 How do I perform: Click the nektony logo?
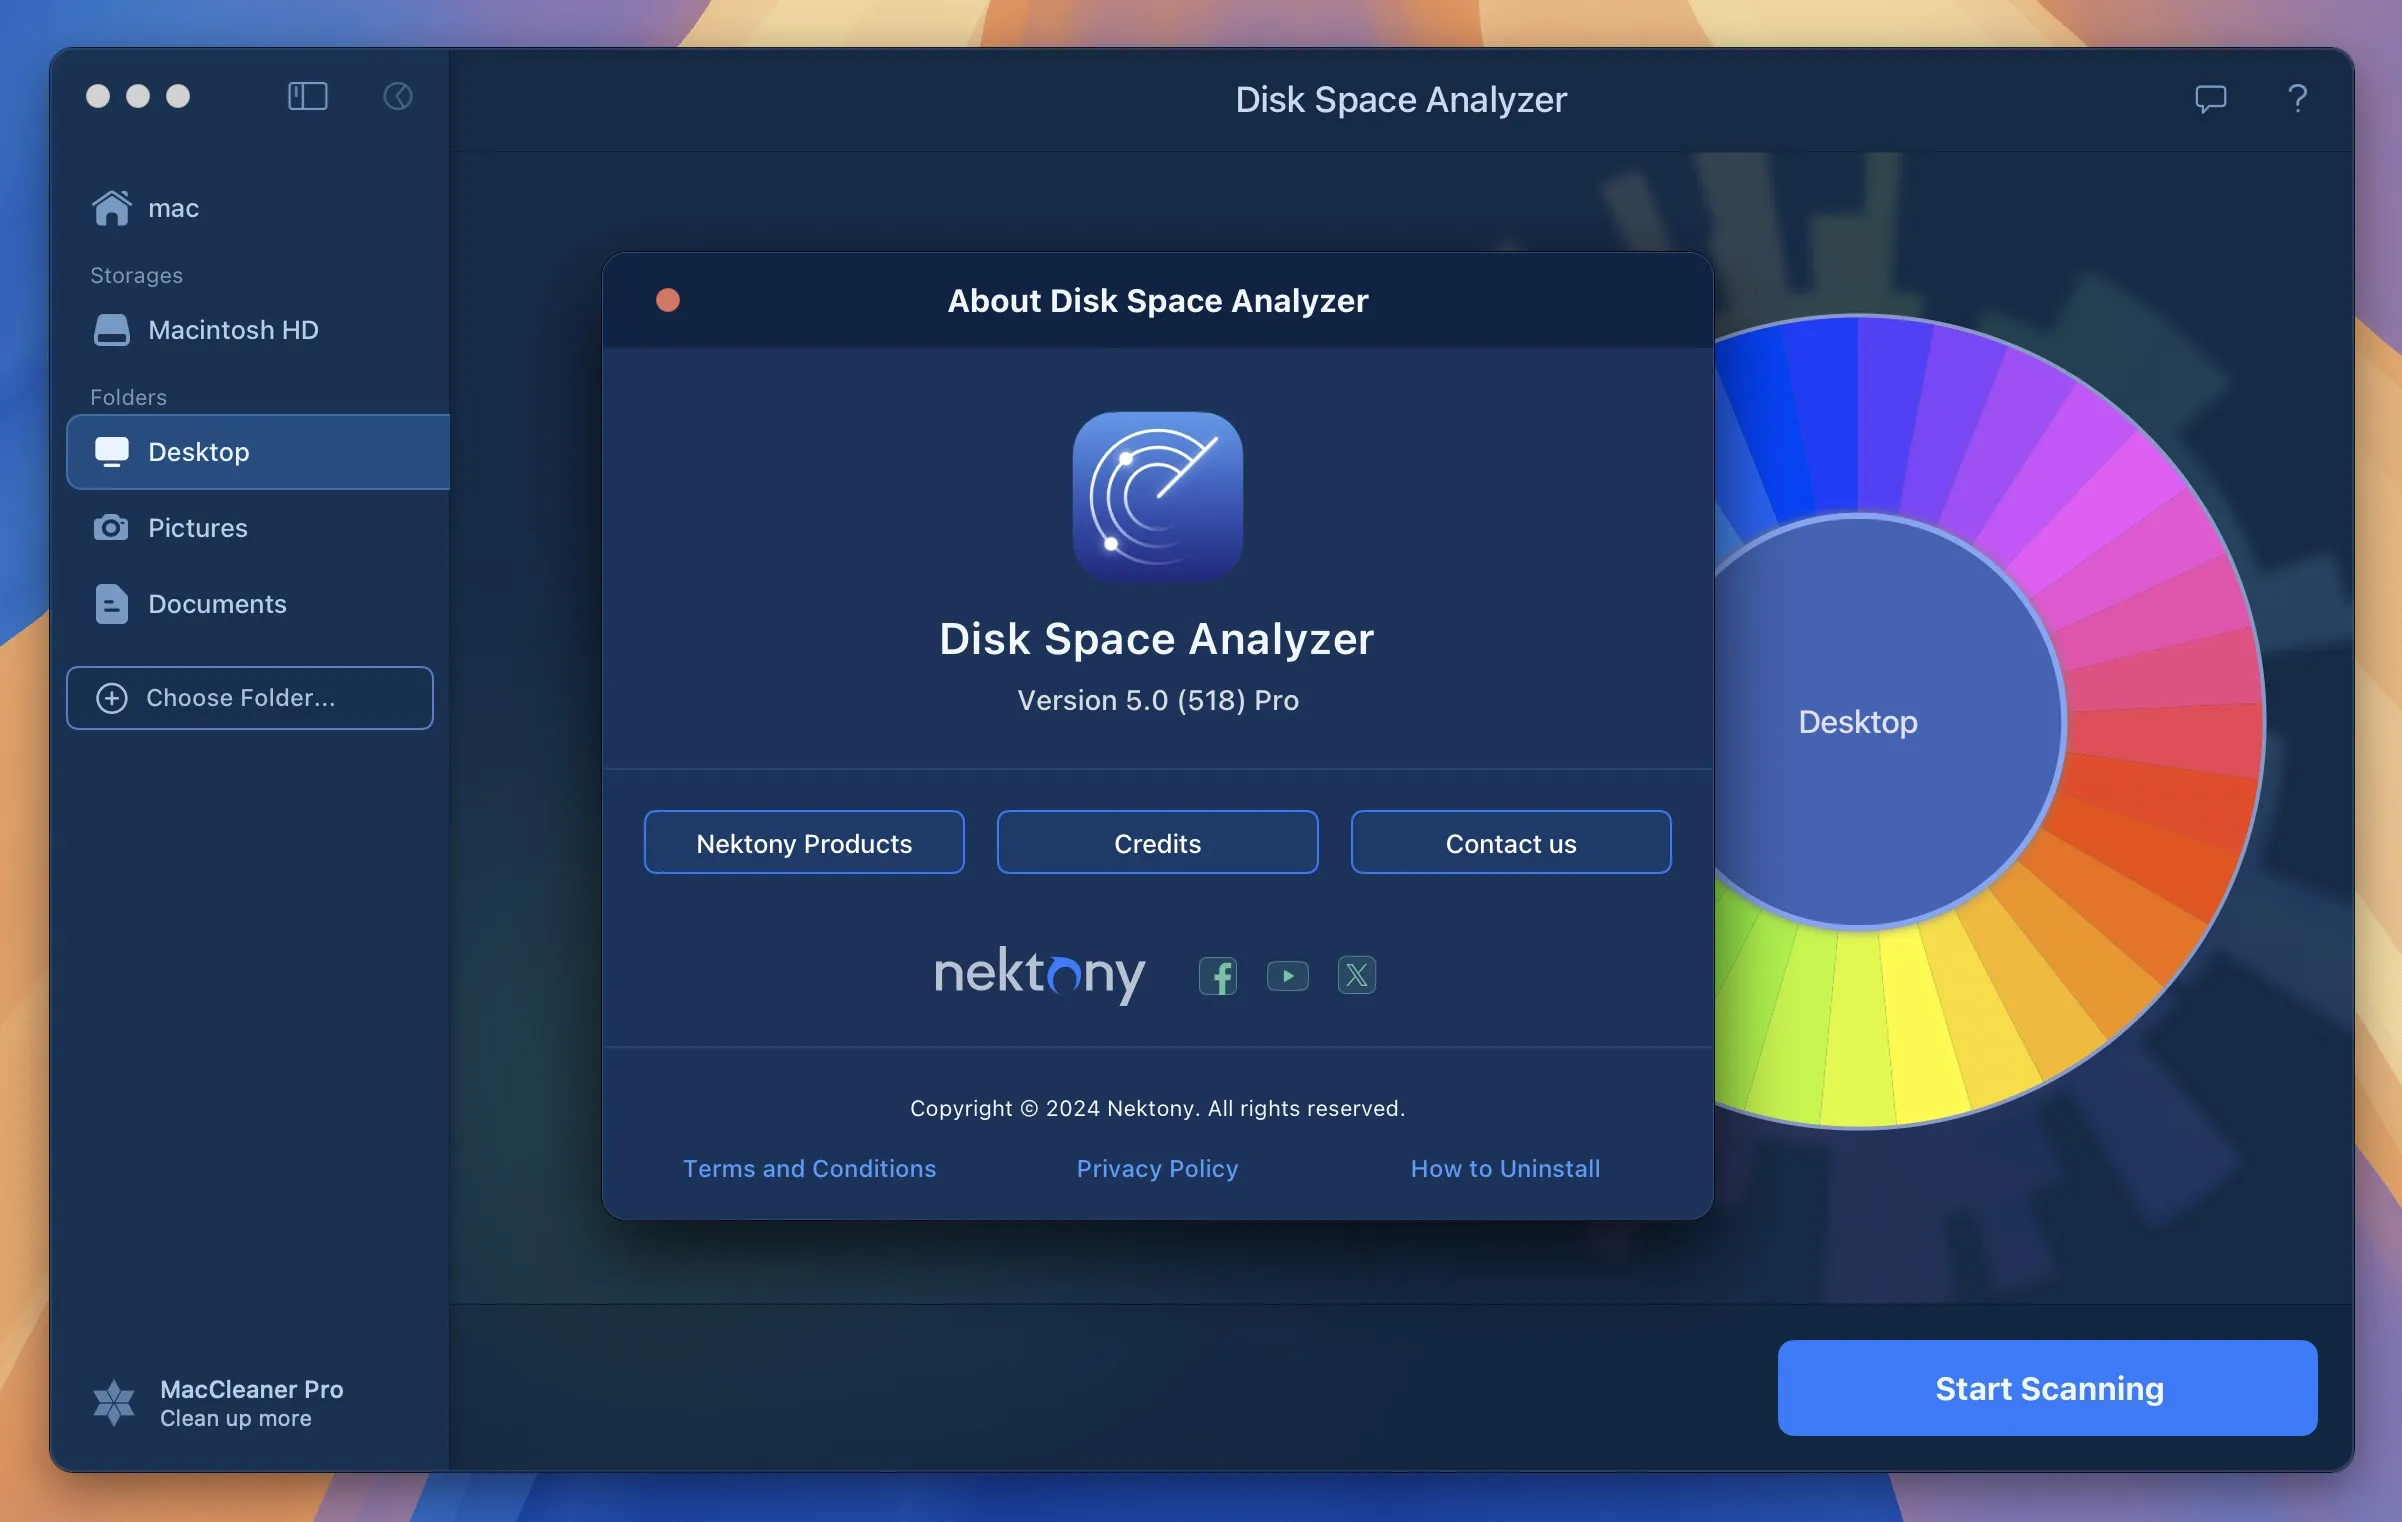1039,974
